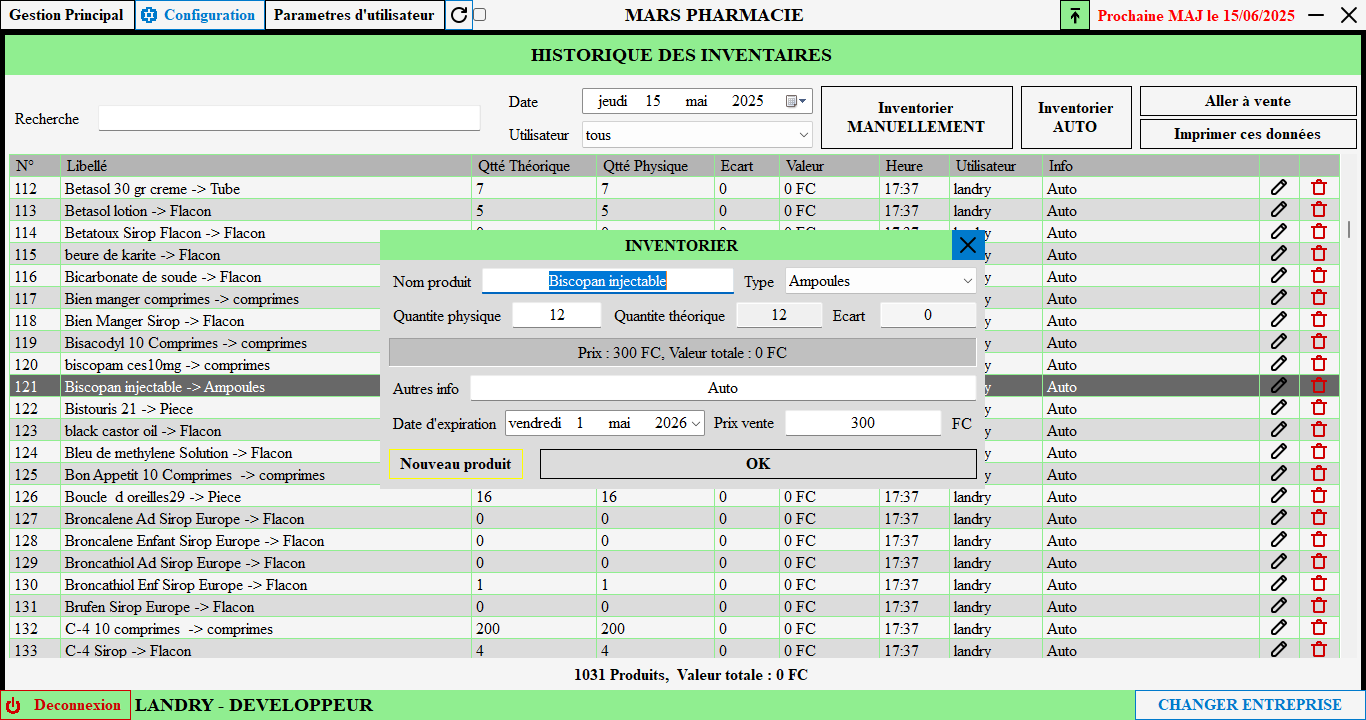Toggle the checkbox next to refresh icon

pos(480,15)
